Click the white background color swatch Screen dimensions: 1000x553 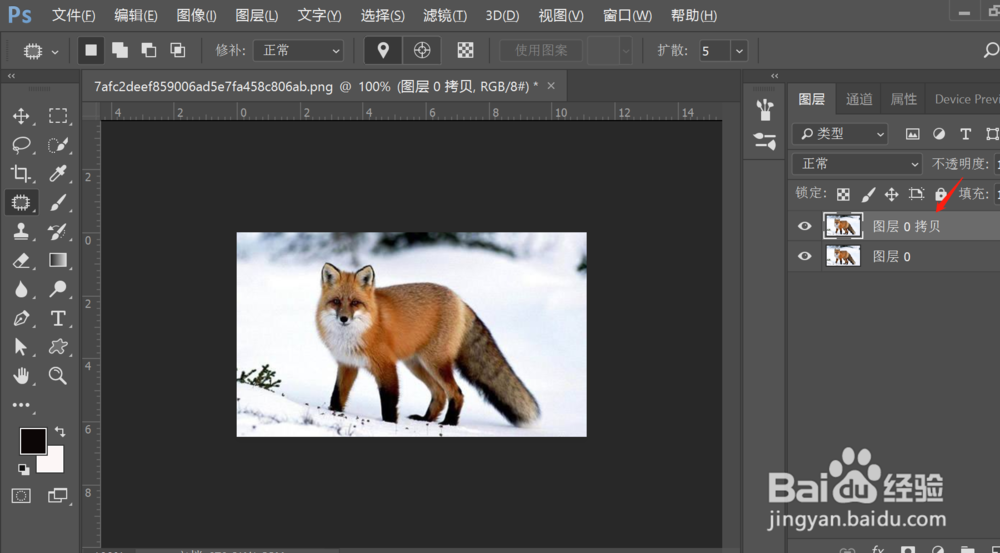pos(52,461)
